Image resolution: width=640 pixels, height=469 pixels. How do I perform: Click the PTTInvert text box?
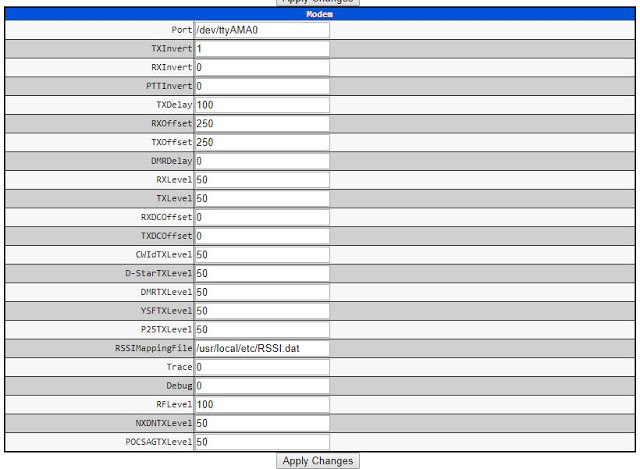coord(262,86)
